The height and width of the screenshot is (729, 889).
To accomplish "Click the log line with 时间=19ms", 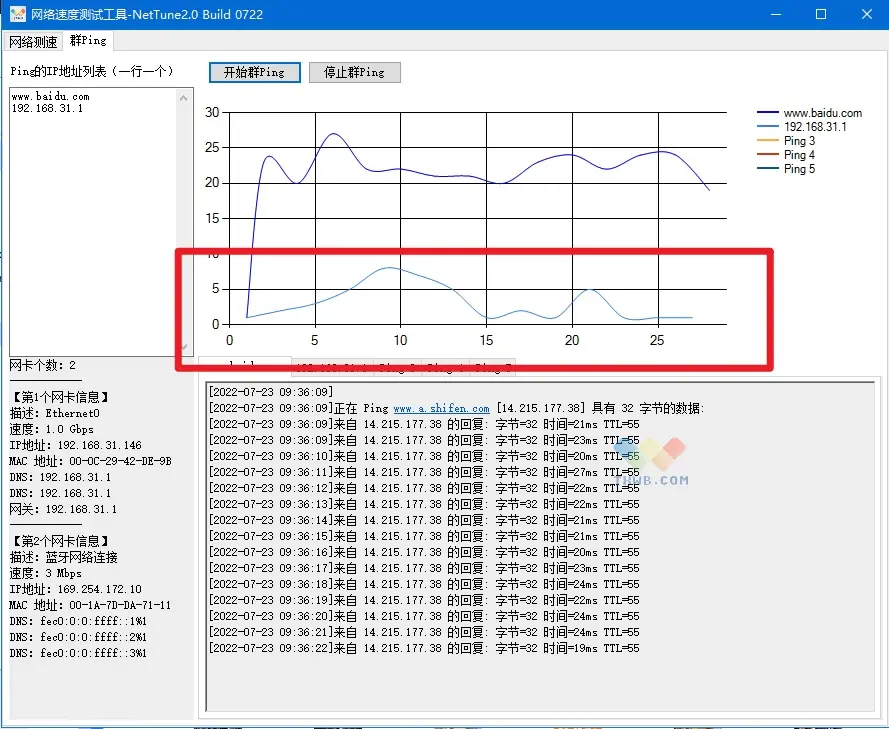I will 424,648.
